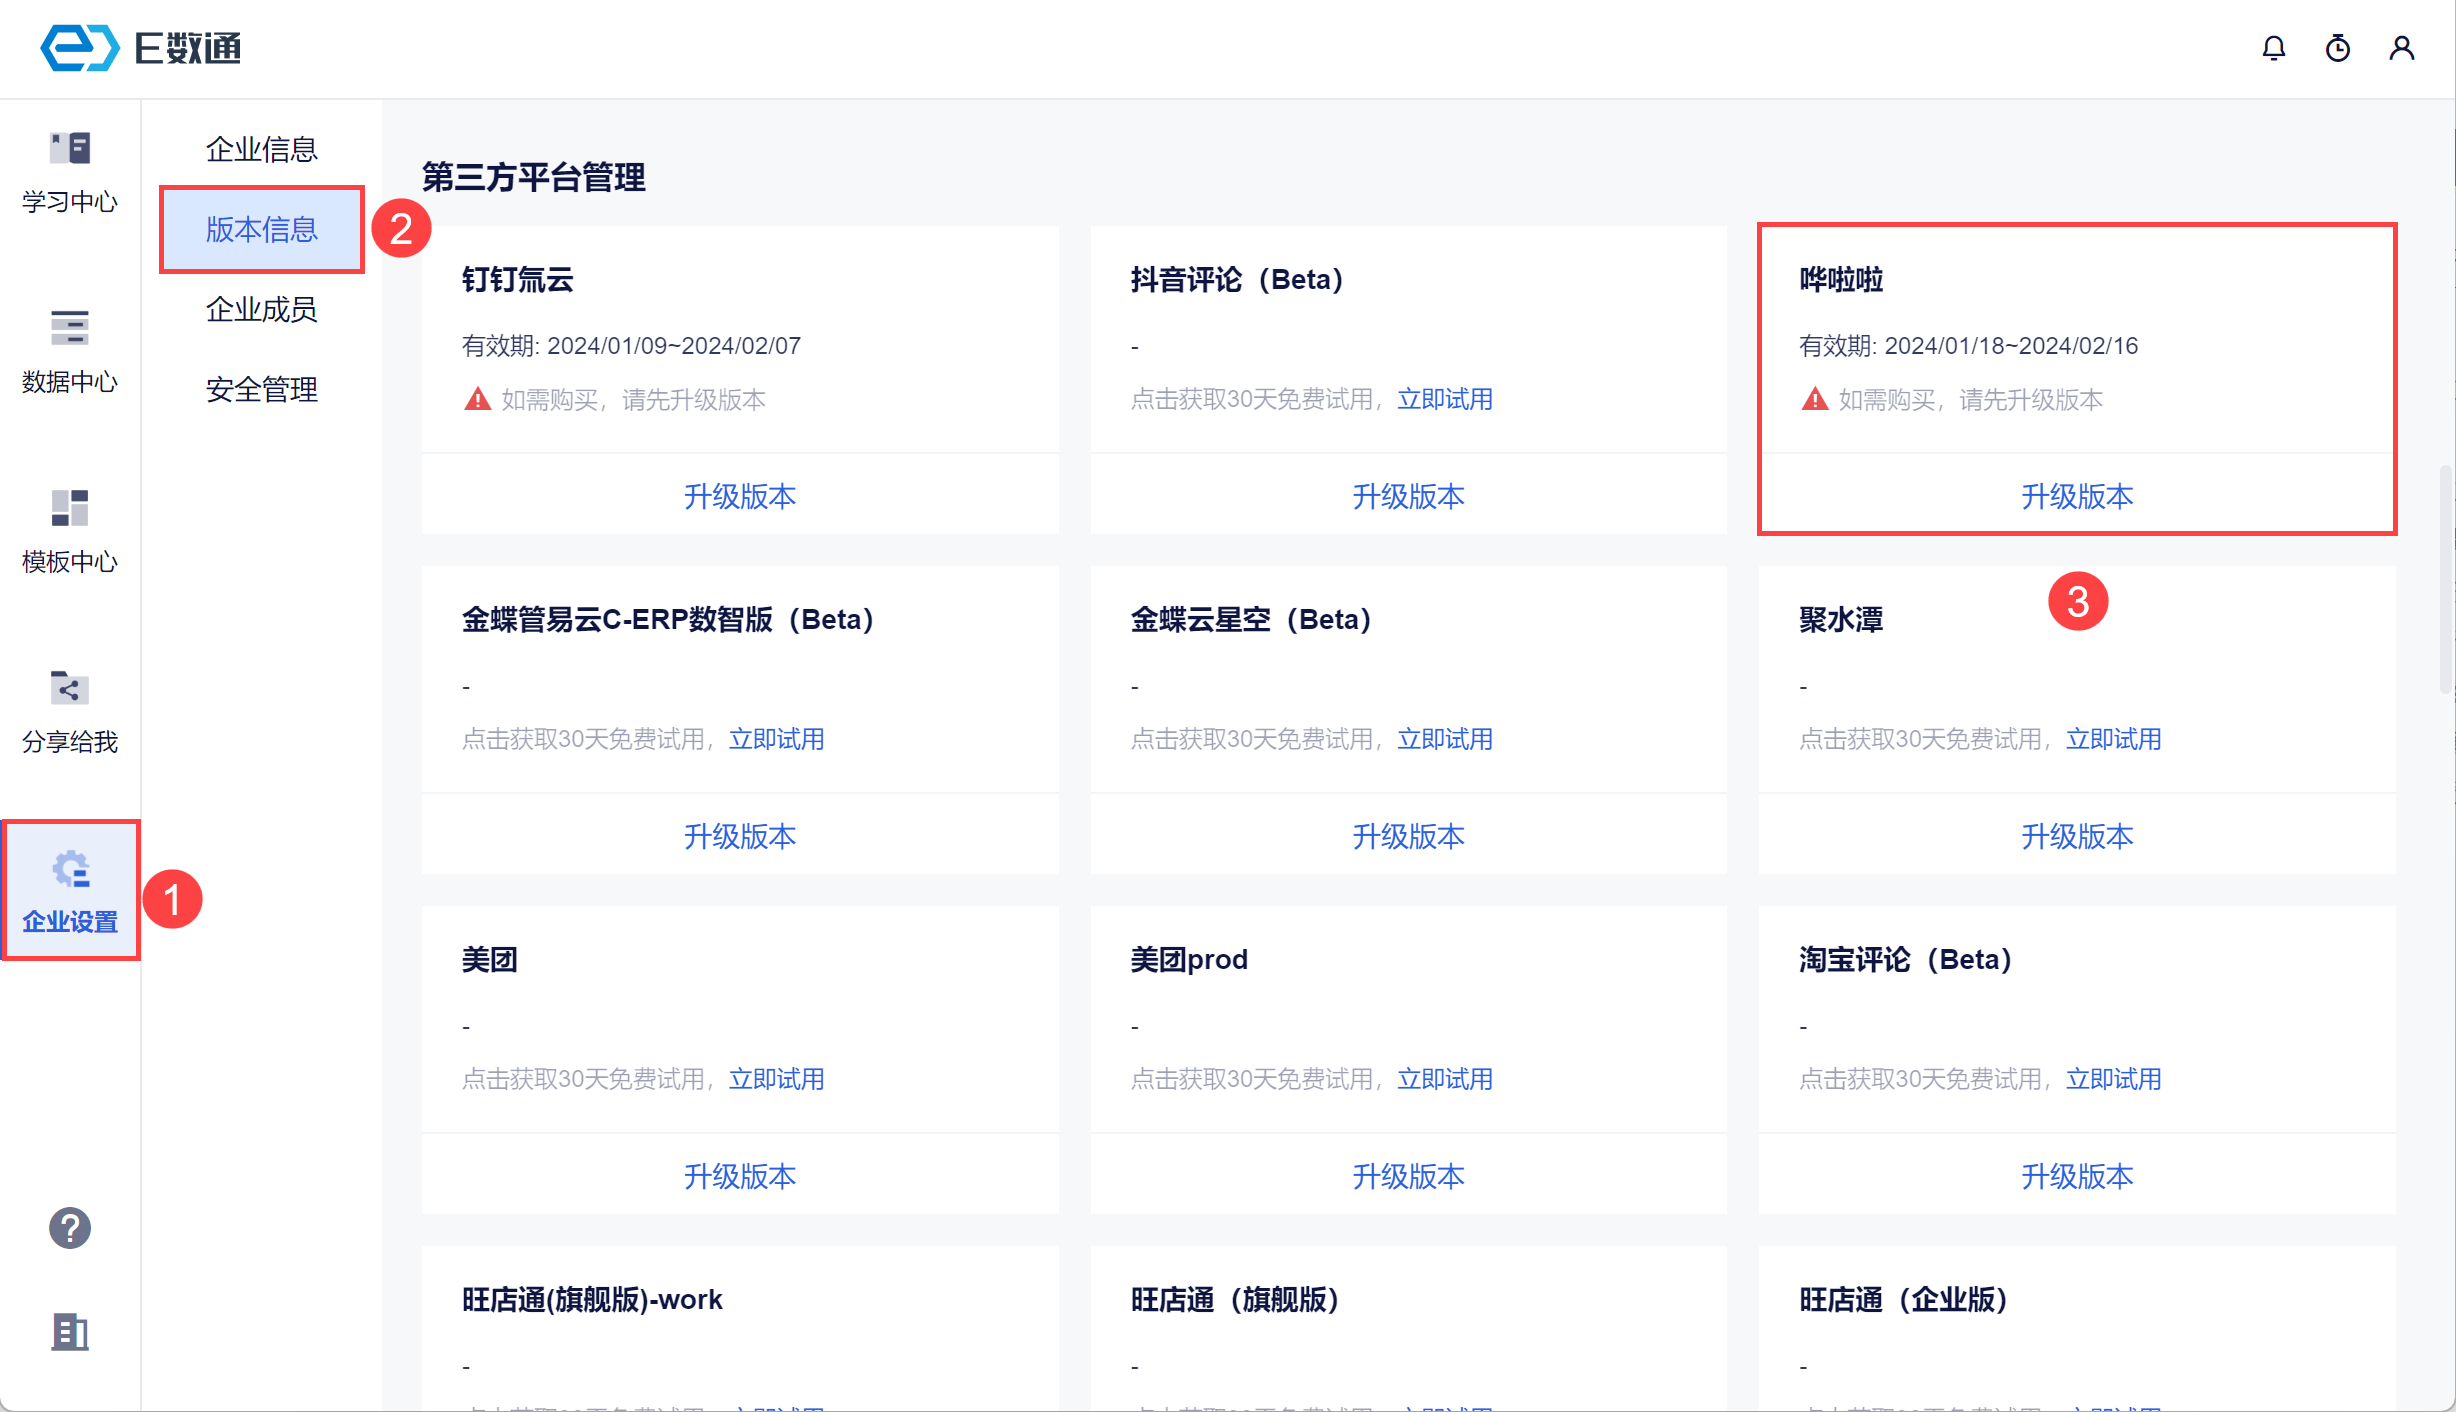Viewport: 2456px width, 1412px height.
Task: Click 立即试用 link for 聚水潭
Action: [2114, 739]
